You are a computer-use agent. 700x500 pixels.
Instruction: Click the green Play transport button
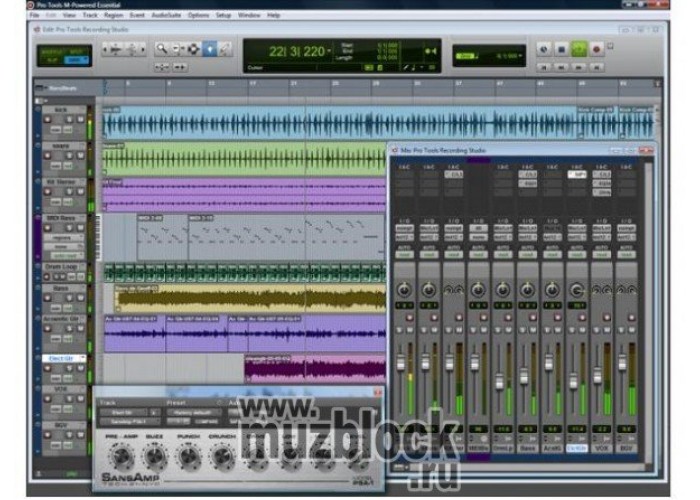point(579,49)
